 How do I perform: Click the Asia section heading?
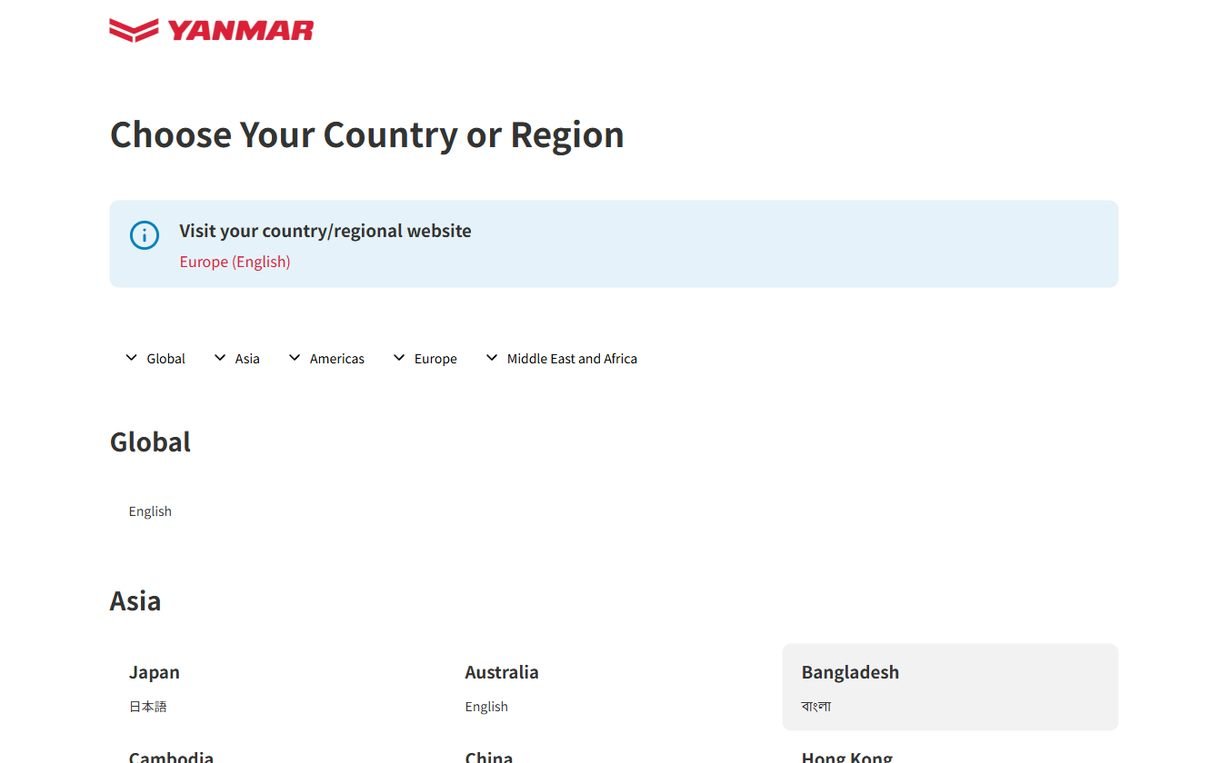pyautogui.click(x=135, y=601)
